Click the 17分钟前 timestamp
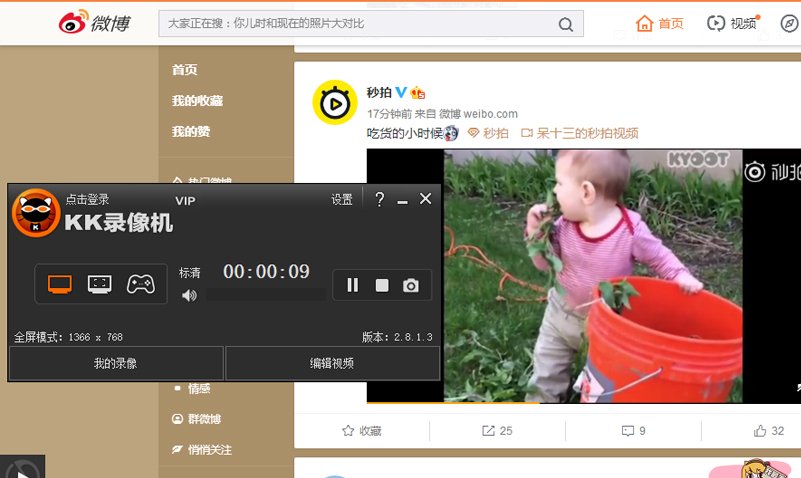The image size is (801, 478). (x=389, y=114)
